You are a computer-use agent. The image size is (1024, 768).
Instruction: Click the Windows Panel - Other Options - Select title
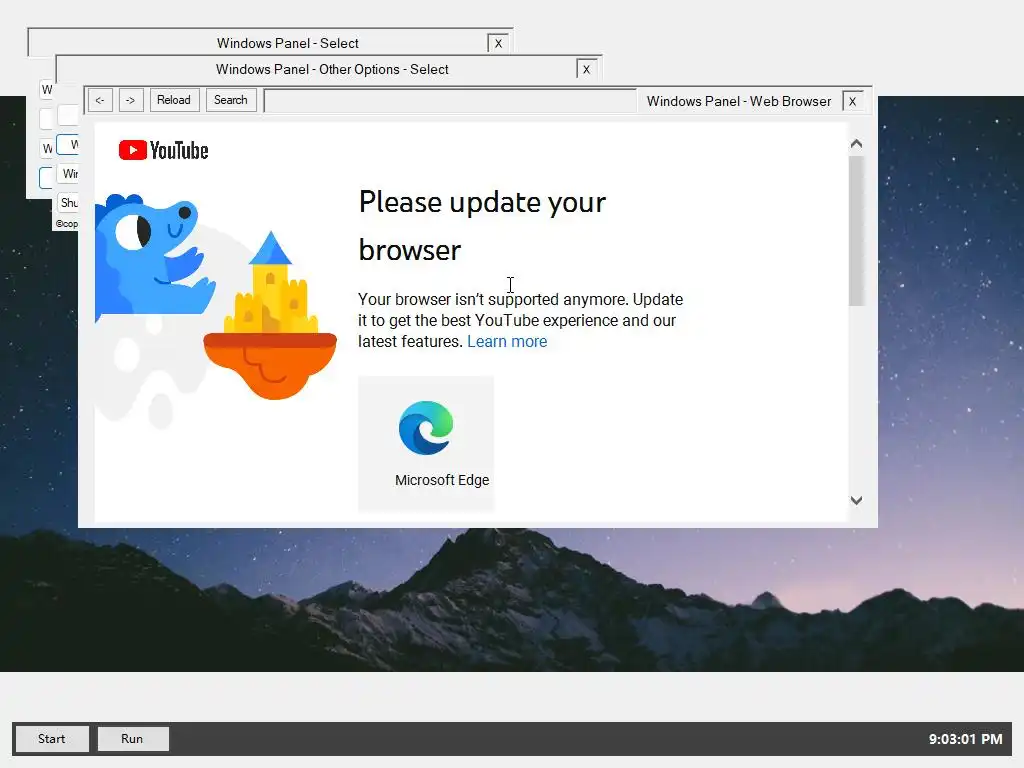point(332,69)
